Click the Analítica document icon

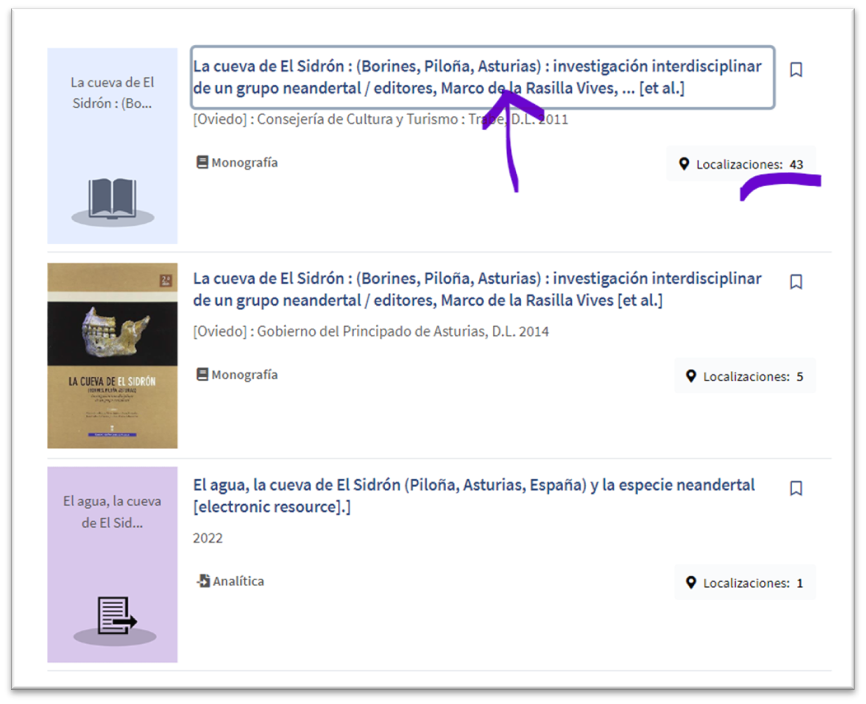tap(203, 581)
